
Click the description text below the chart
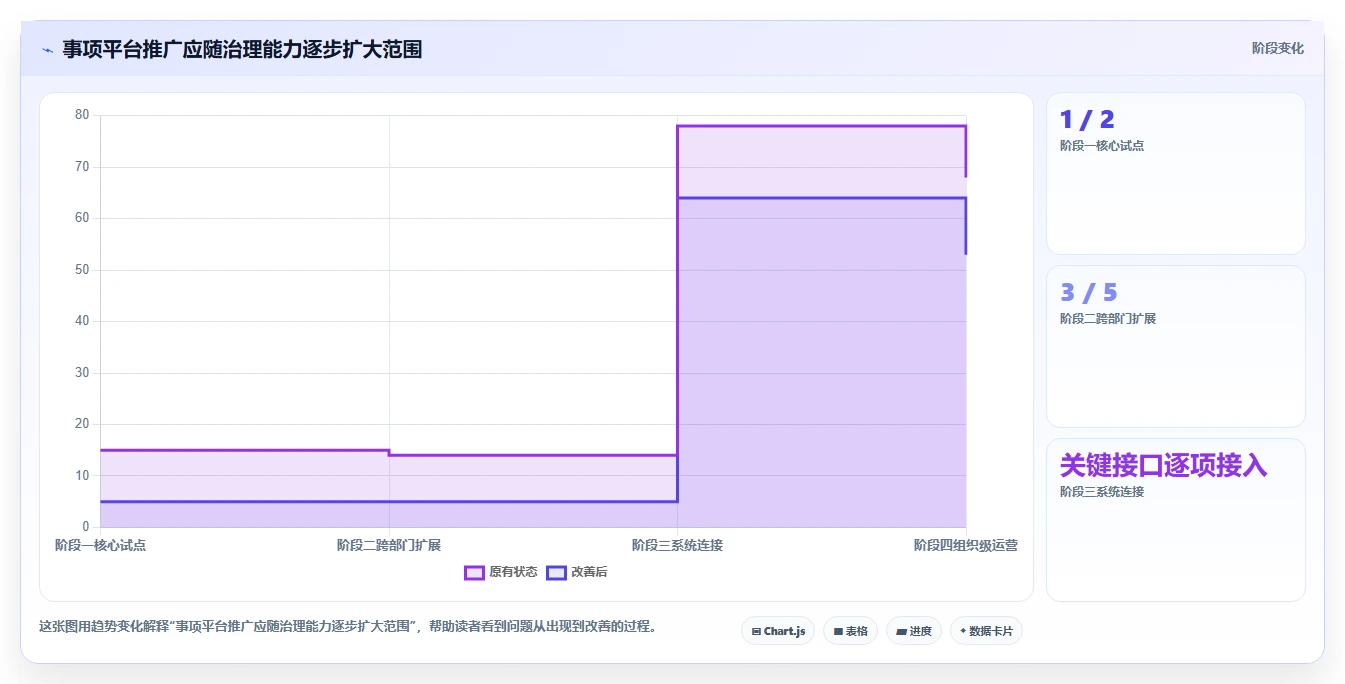click(347, 627)
